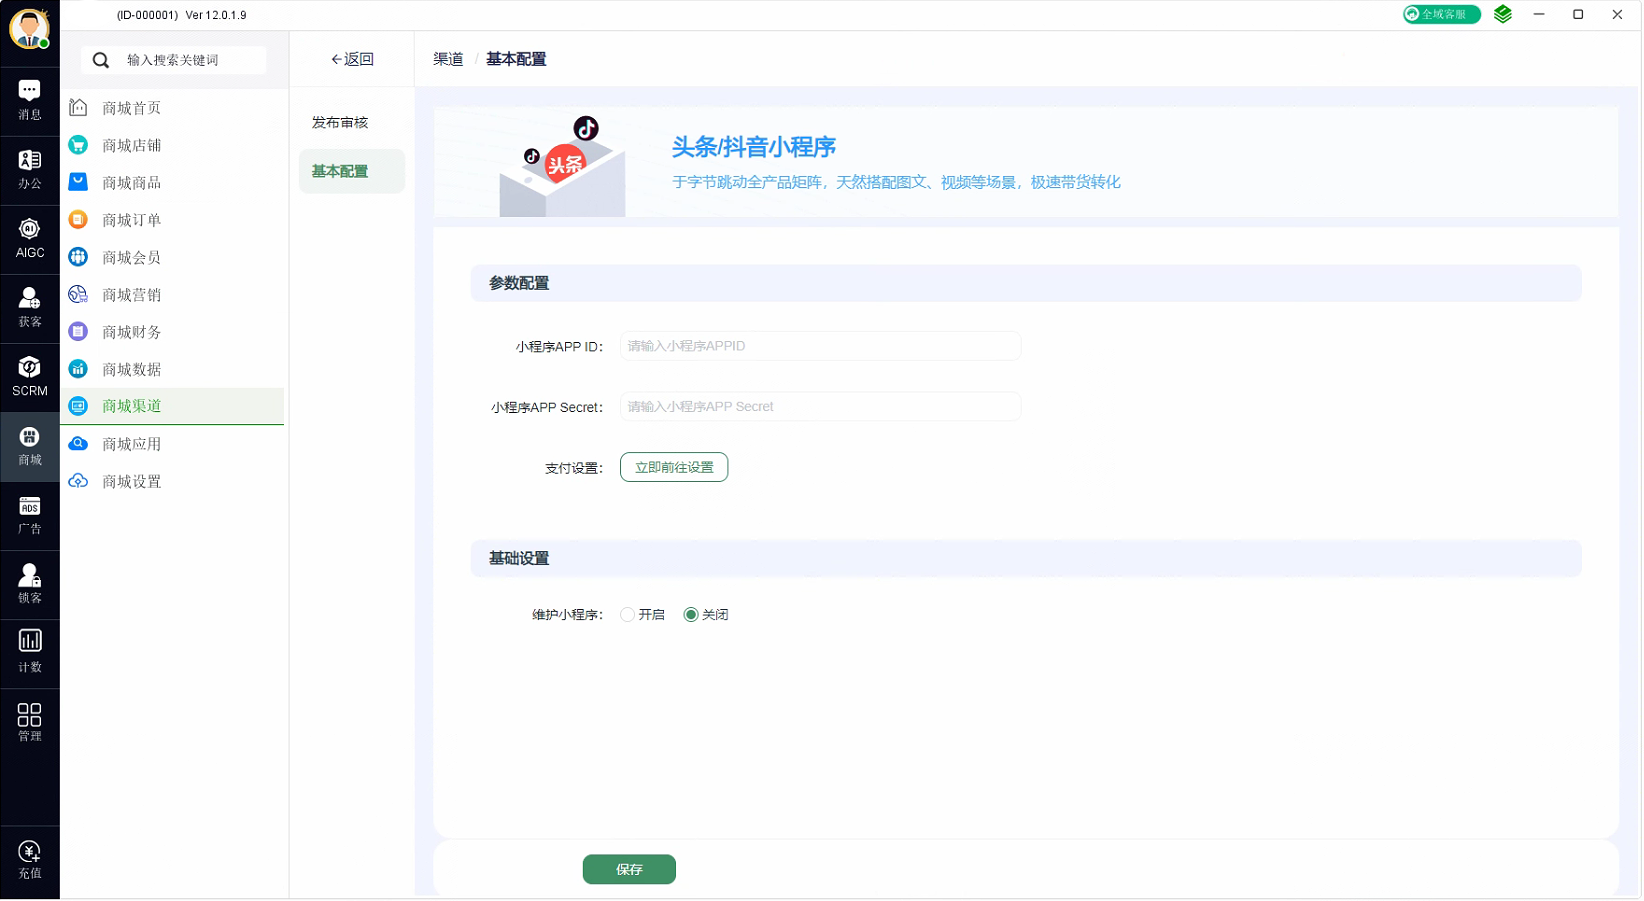Select the 商城 mall section icon

pos(30,445)
